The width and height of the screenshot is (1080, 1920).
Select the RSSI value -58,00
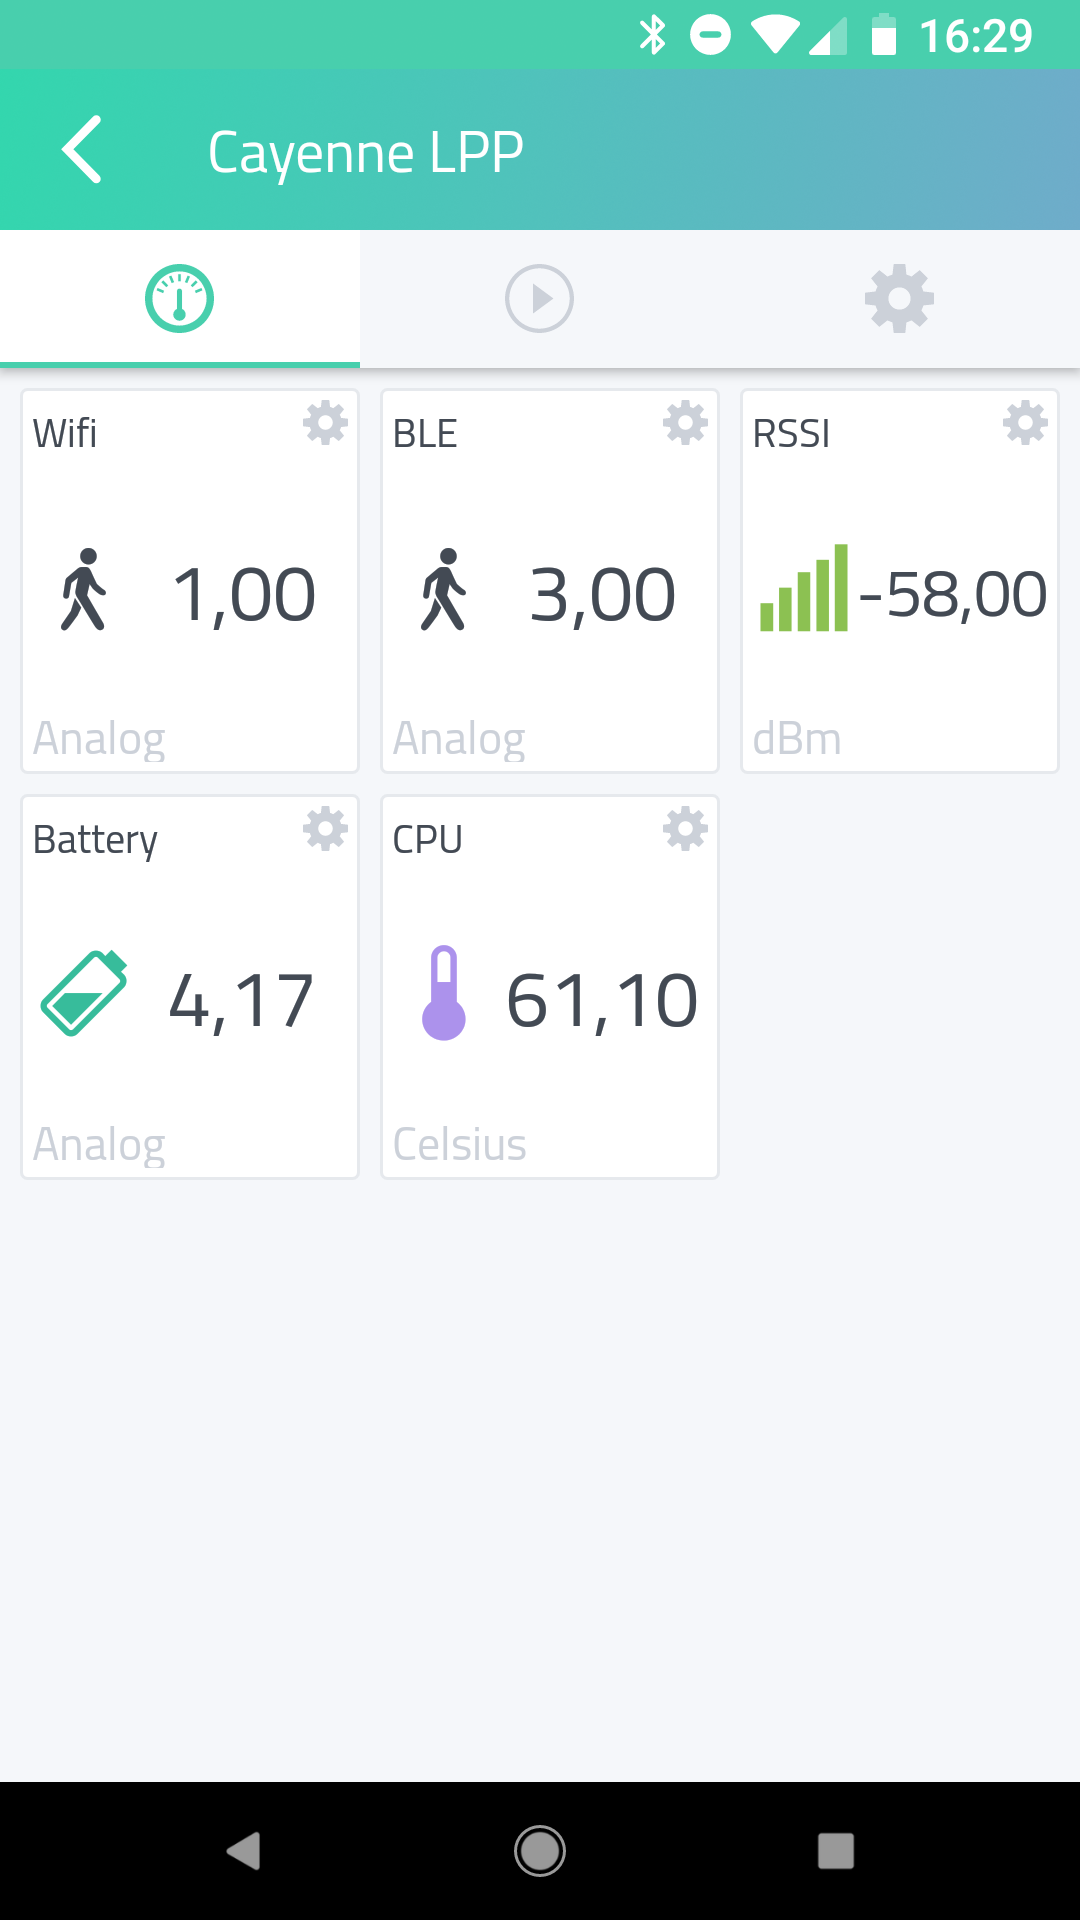953,595
